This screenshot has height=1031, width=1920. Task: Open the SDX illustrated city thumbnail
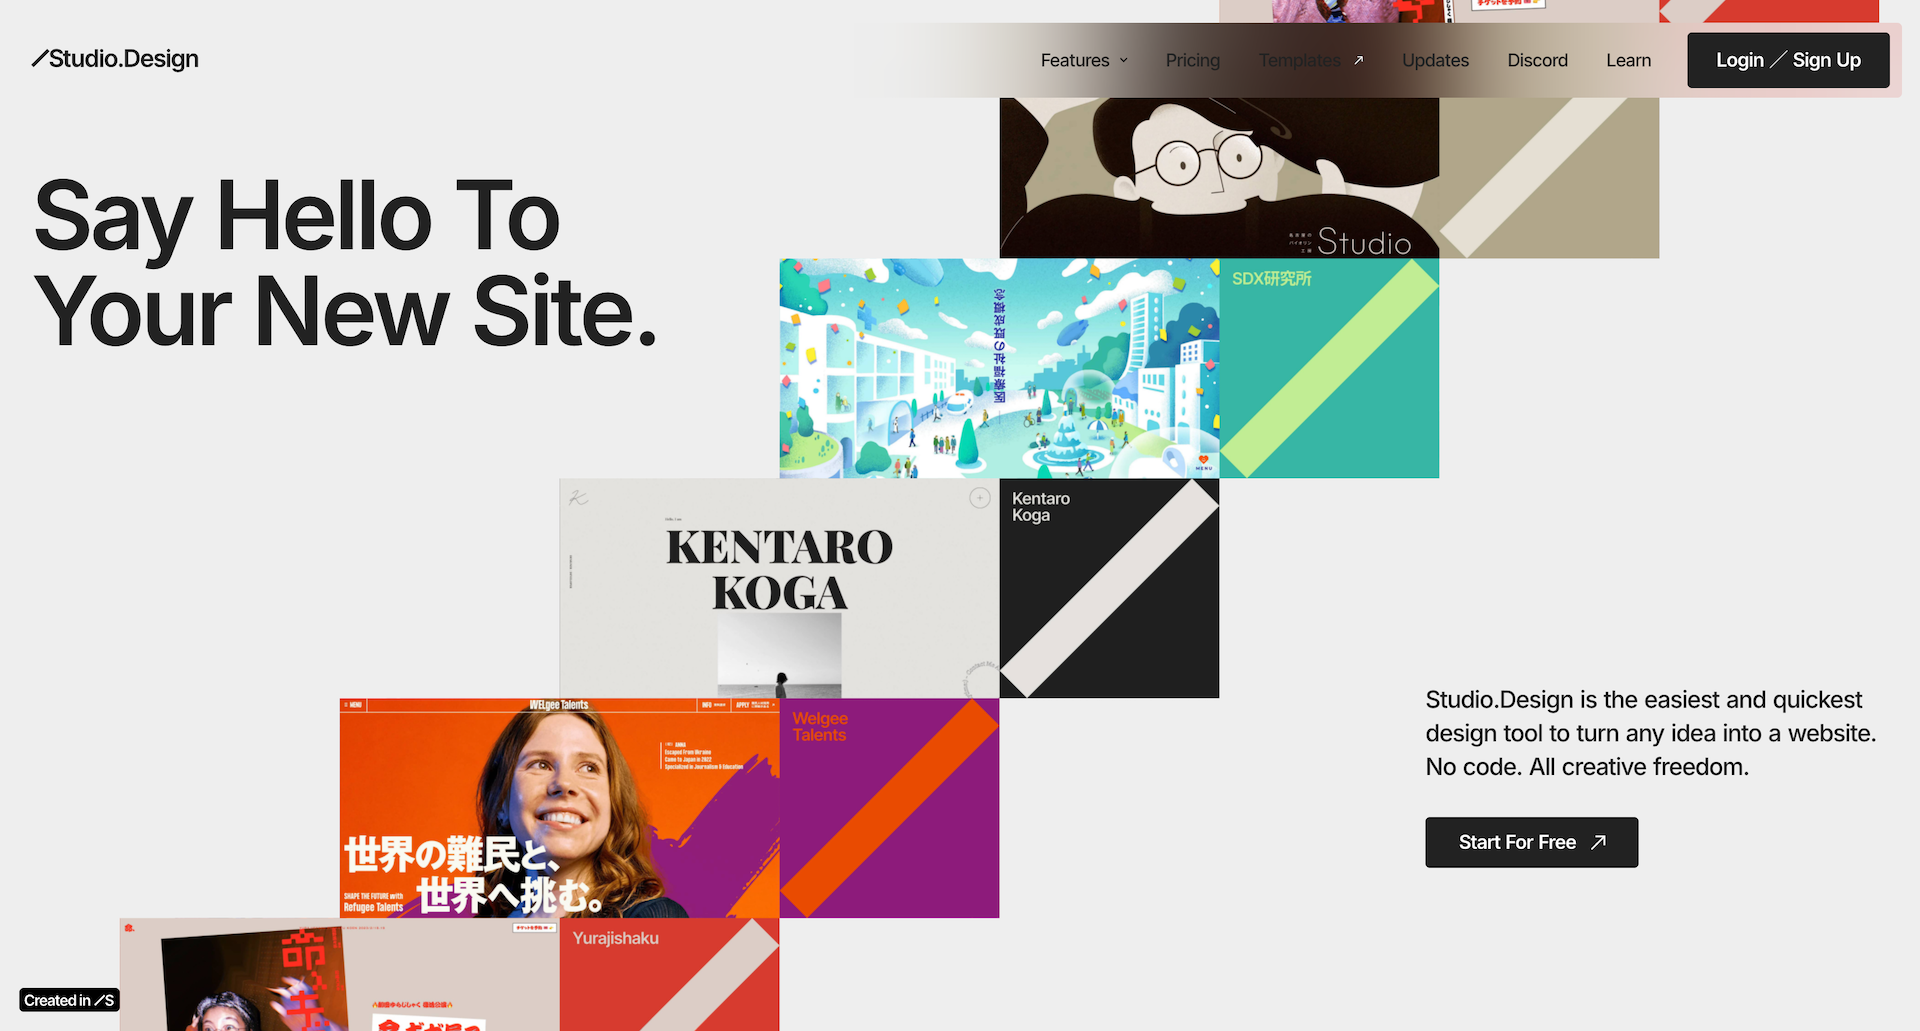pos(999,368)
